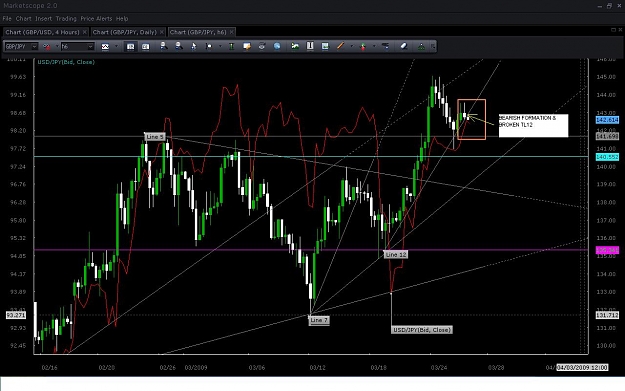Toggle the highlighted toolbar mode button
625x391 pixels.
pos(130,47)
